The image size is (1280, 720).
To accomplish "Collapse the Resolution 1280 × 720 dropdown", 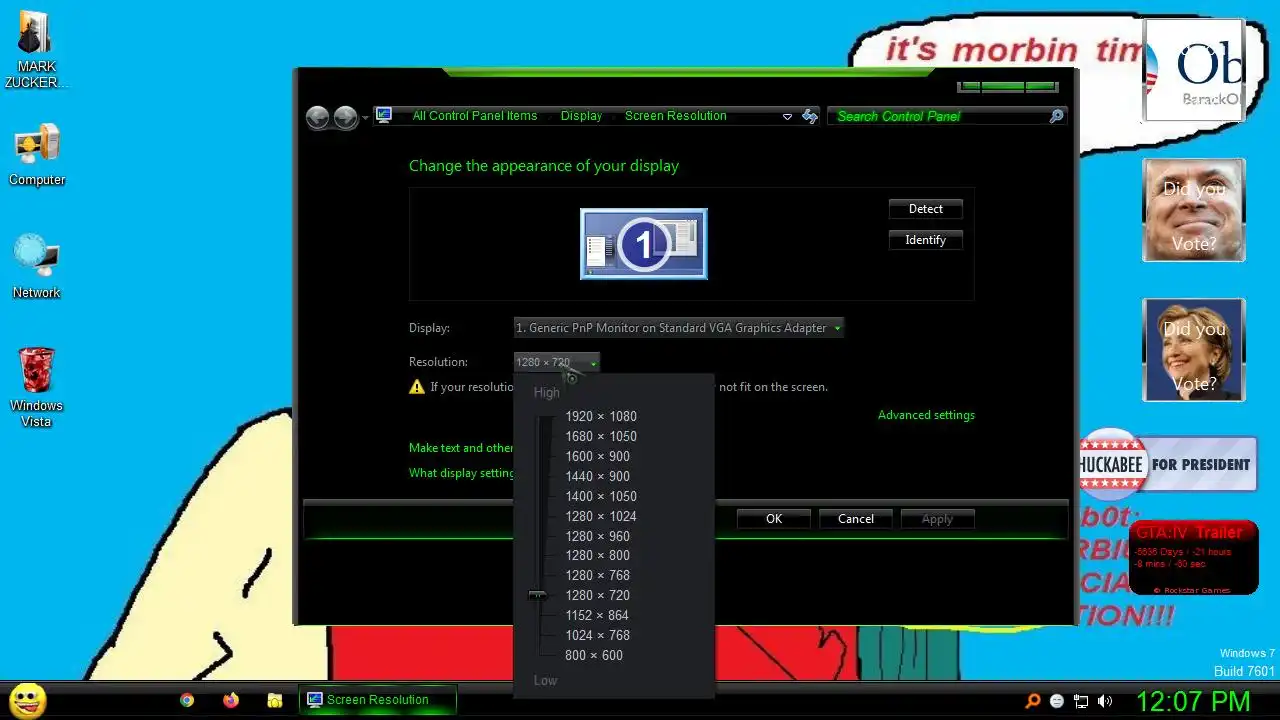I will 556,362.
